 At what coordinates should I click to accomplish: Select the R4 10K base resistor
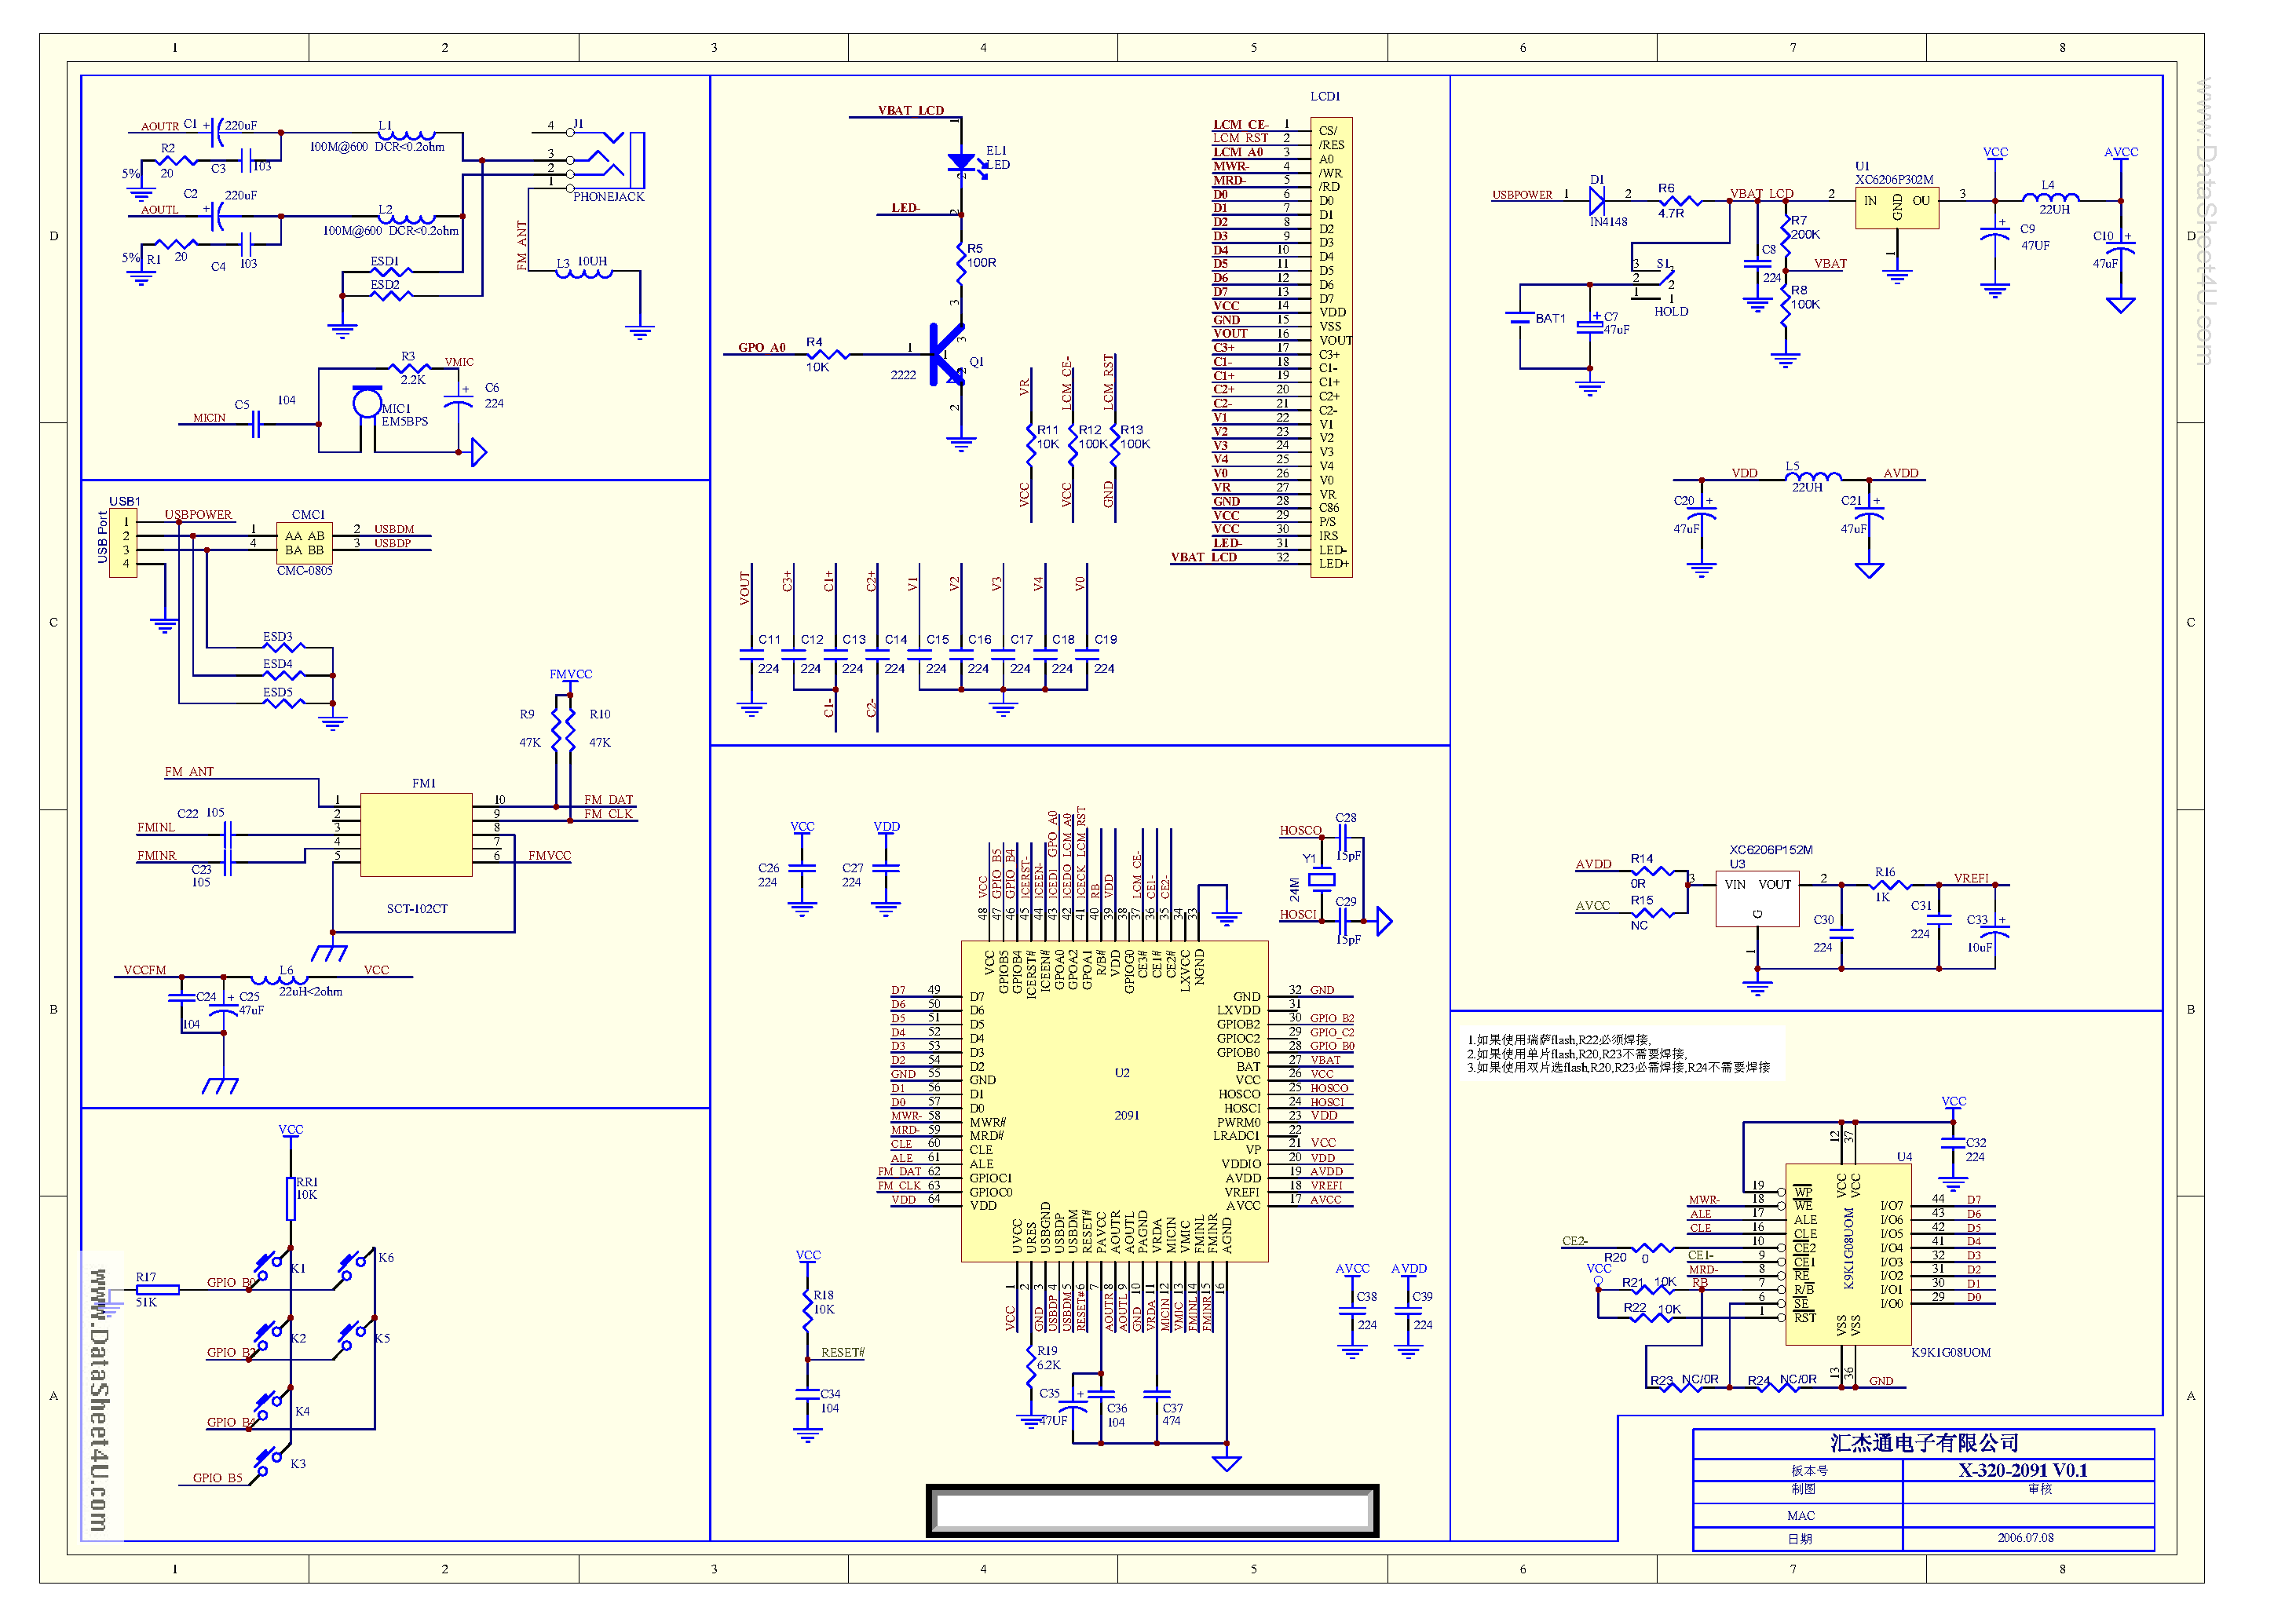tap(828, 354)
